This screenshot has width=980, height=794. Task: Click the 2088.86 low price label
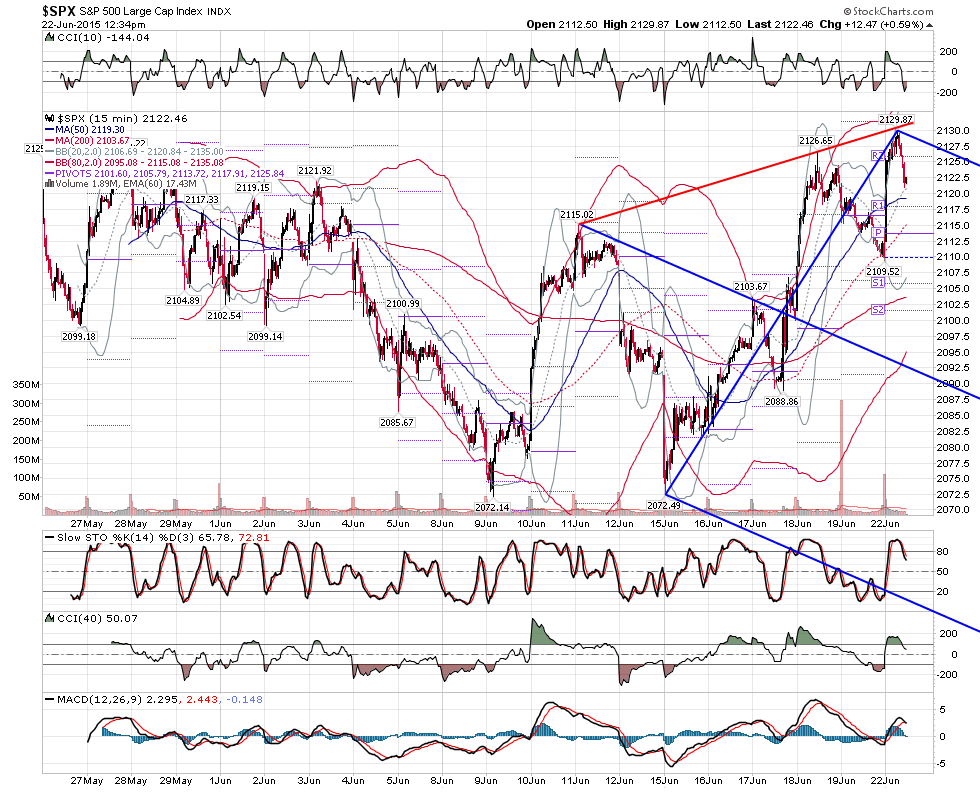point(782,401)
